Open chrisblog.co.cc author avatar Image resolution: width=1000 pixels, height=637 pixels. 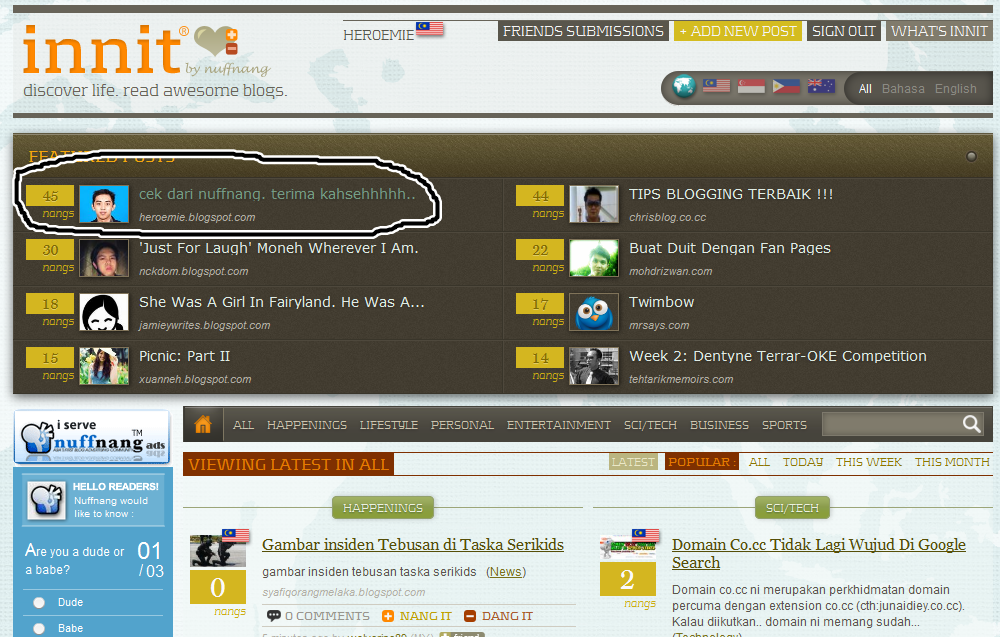[594, 204]
